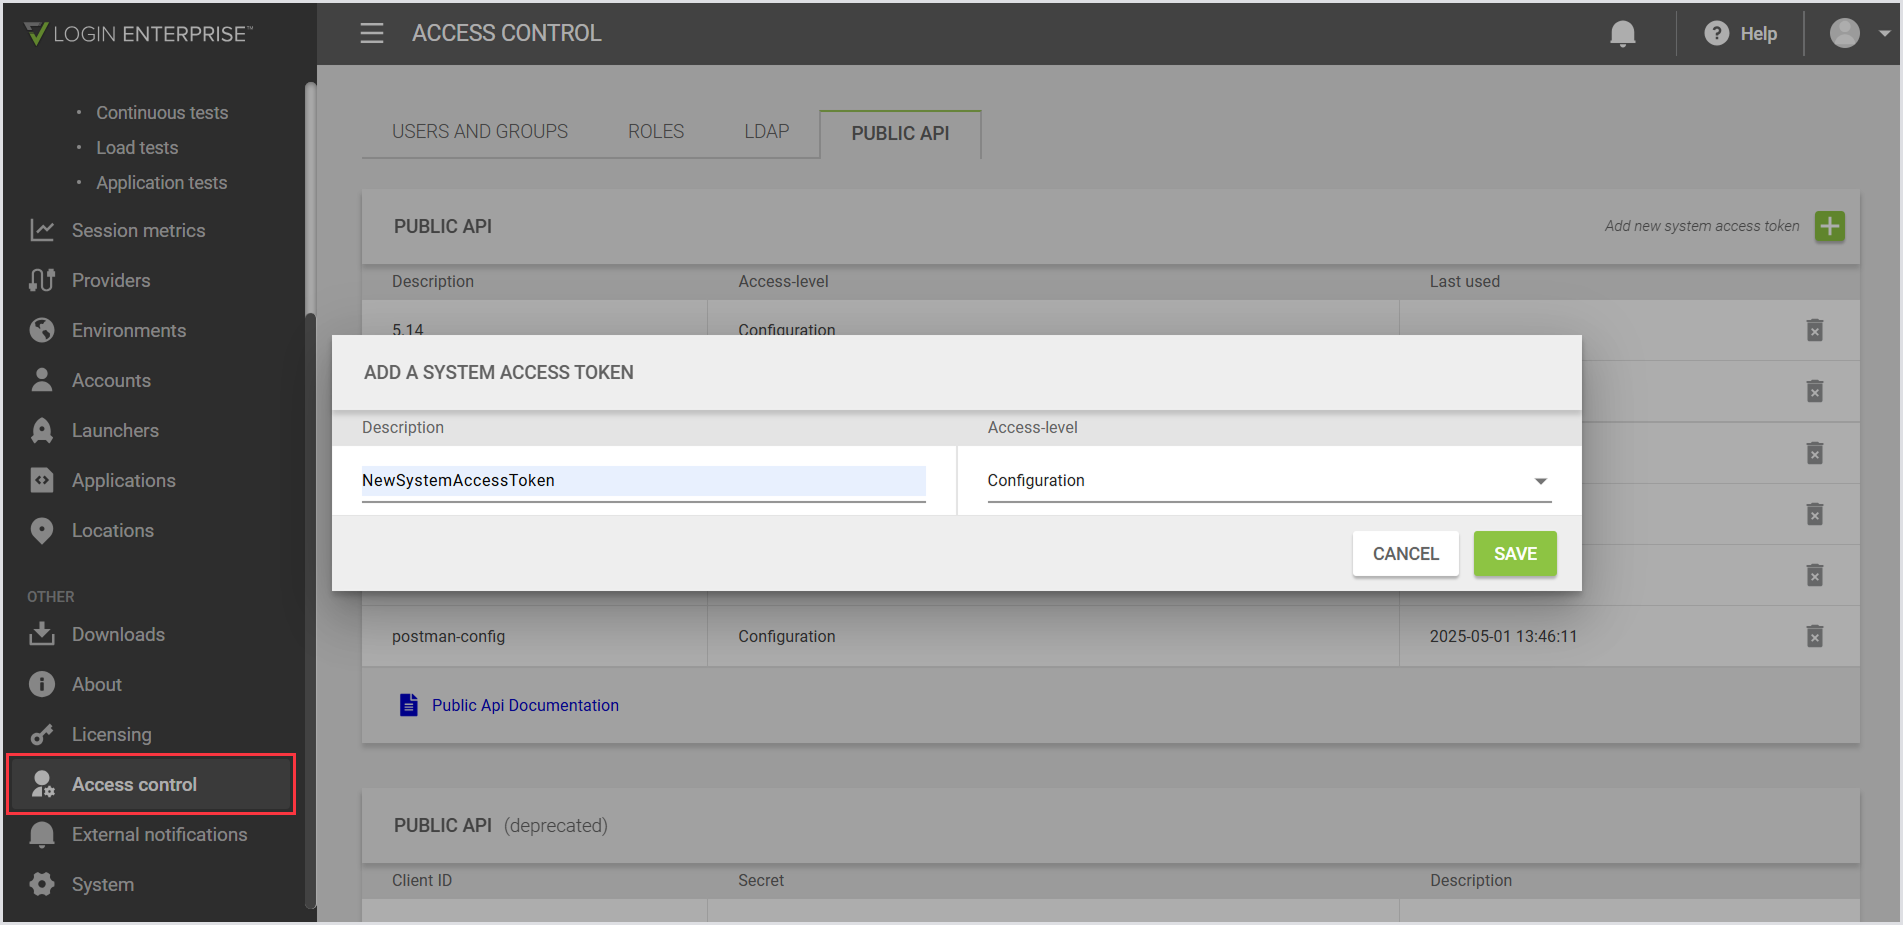Open the Public Api Documentation link
The image size is (1903, 925).
tap(524, 705)
